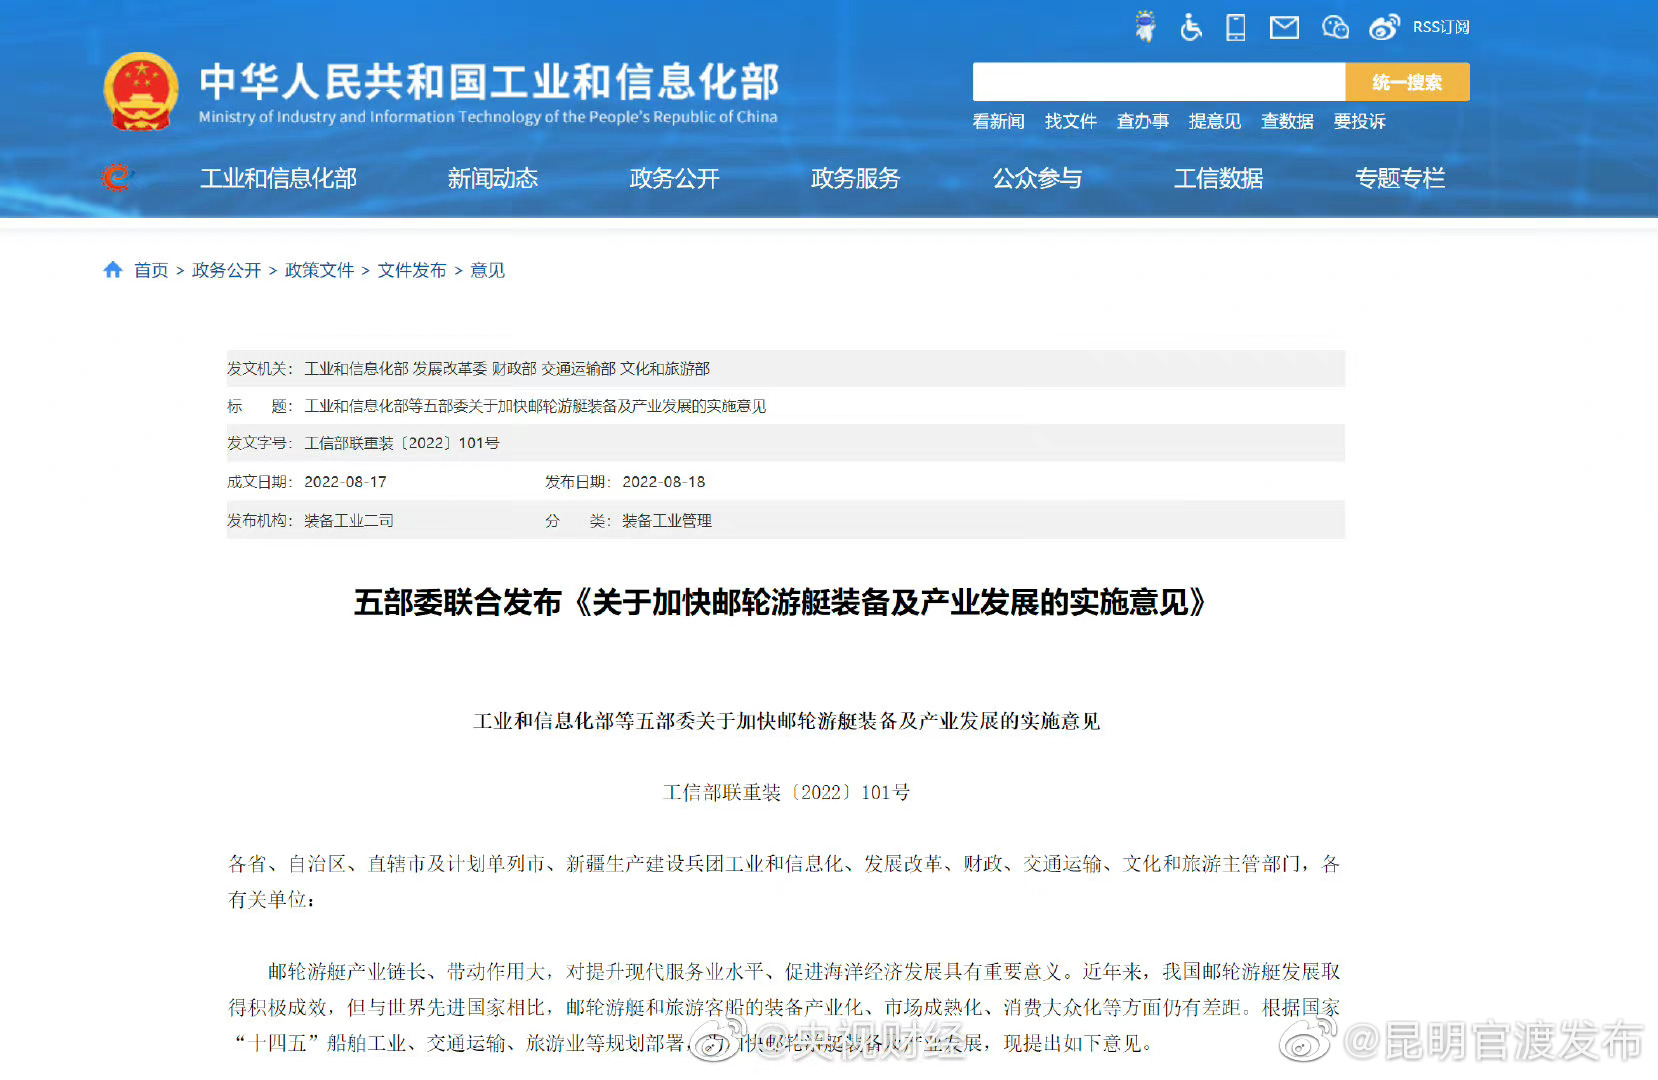Click inside the search input box
Viewport: 1658px width, 1080px height.
click(1158, 81)
